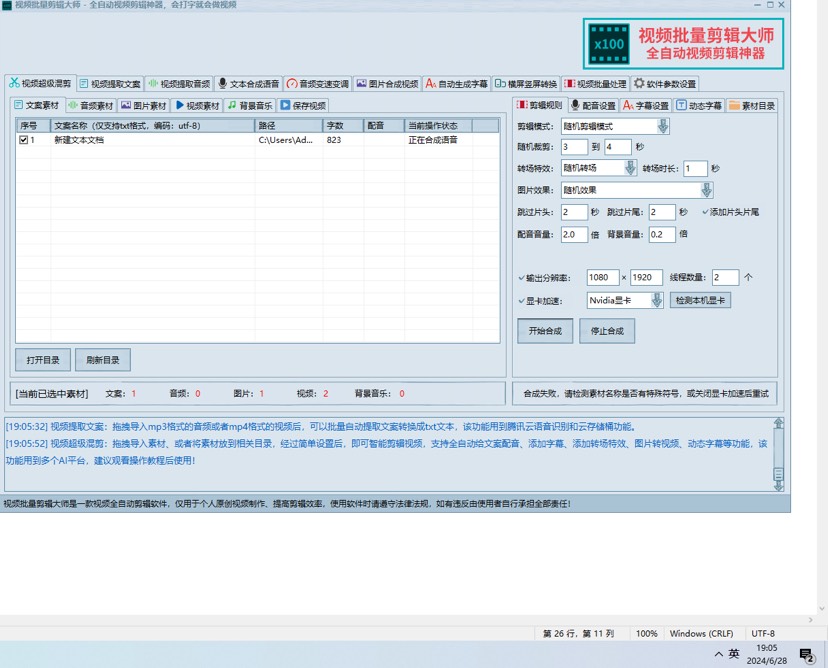Toggle the 添加片头片尾 checkbox
Image resolution: width=828 pixels, height=668 pixels.
(x=705, y=212)
